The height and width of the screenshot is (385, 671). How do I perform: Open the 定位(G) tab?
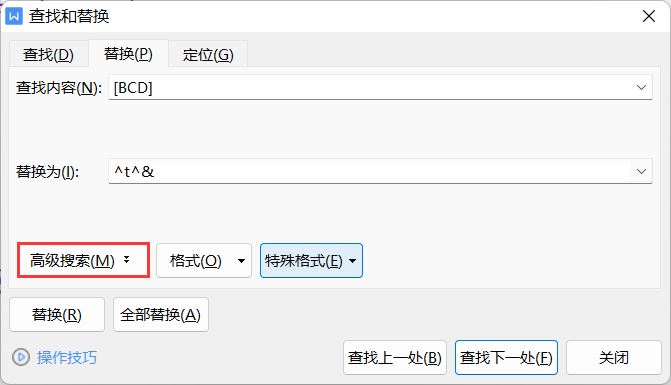pos(208,54)
